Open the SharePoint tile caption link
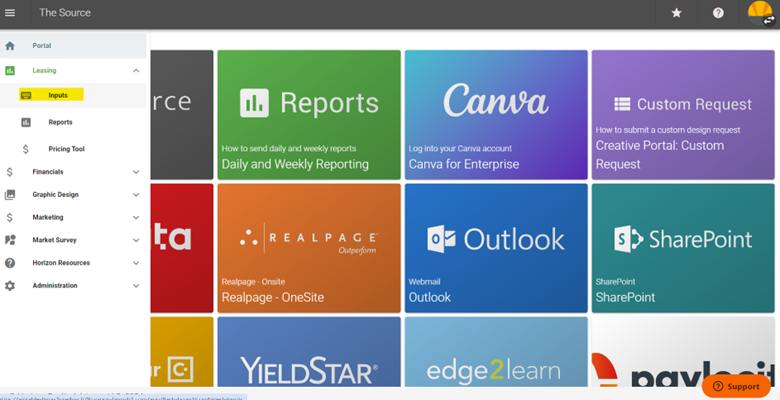The image size is (780, 400). [x=625, y=298]
